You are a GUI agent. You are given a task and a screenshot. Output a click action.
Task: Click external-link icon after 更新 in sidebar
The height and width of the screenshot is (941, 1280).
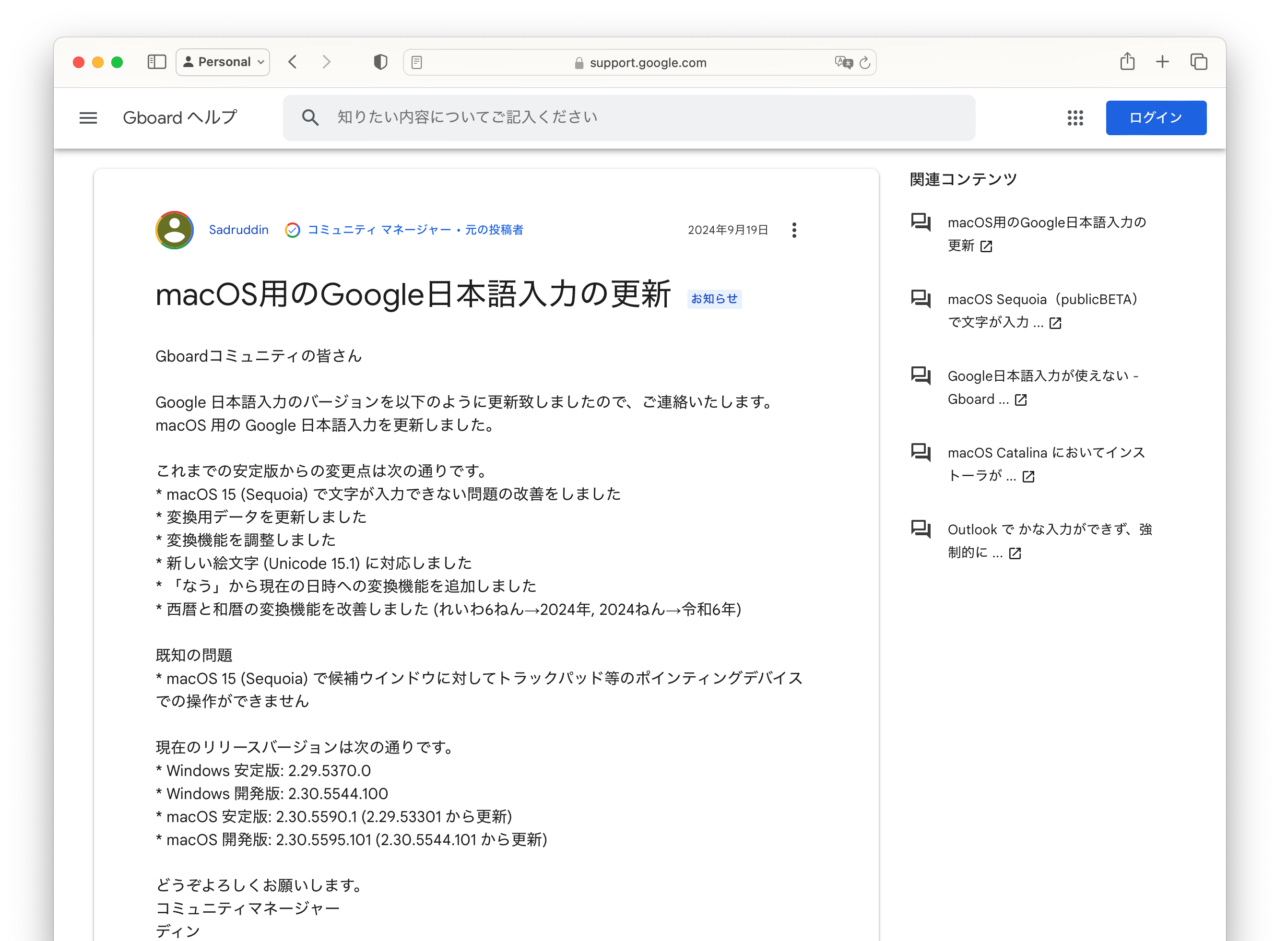tap(986, 246)
